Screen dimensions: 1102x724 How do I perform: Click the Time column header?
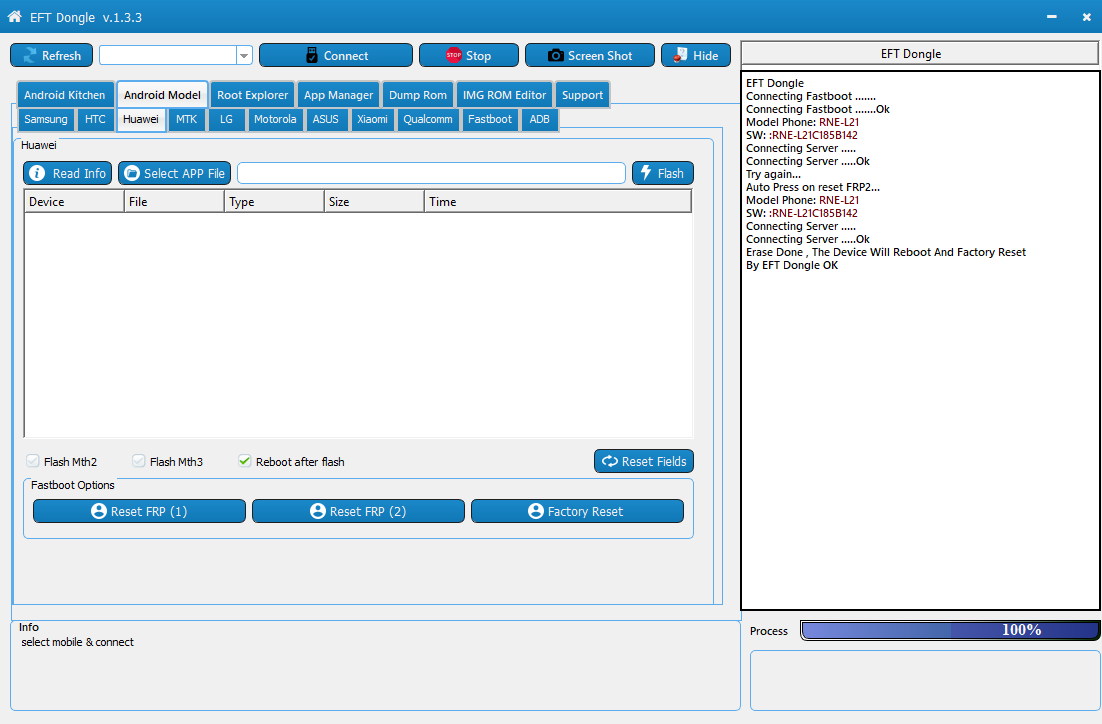tap(558, 202)
